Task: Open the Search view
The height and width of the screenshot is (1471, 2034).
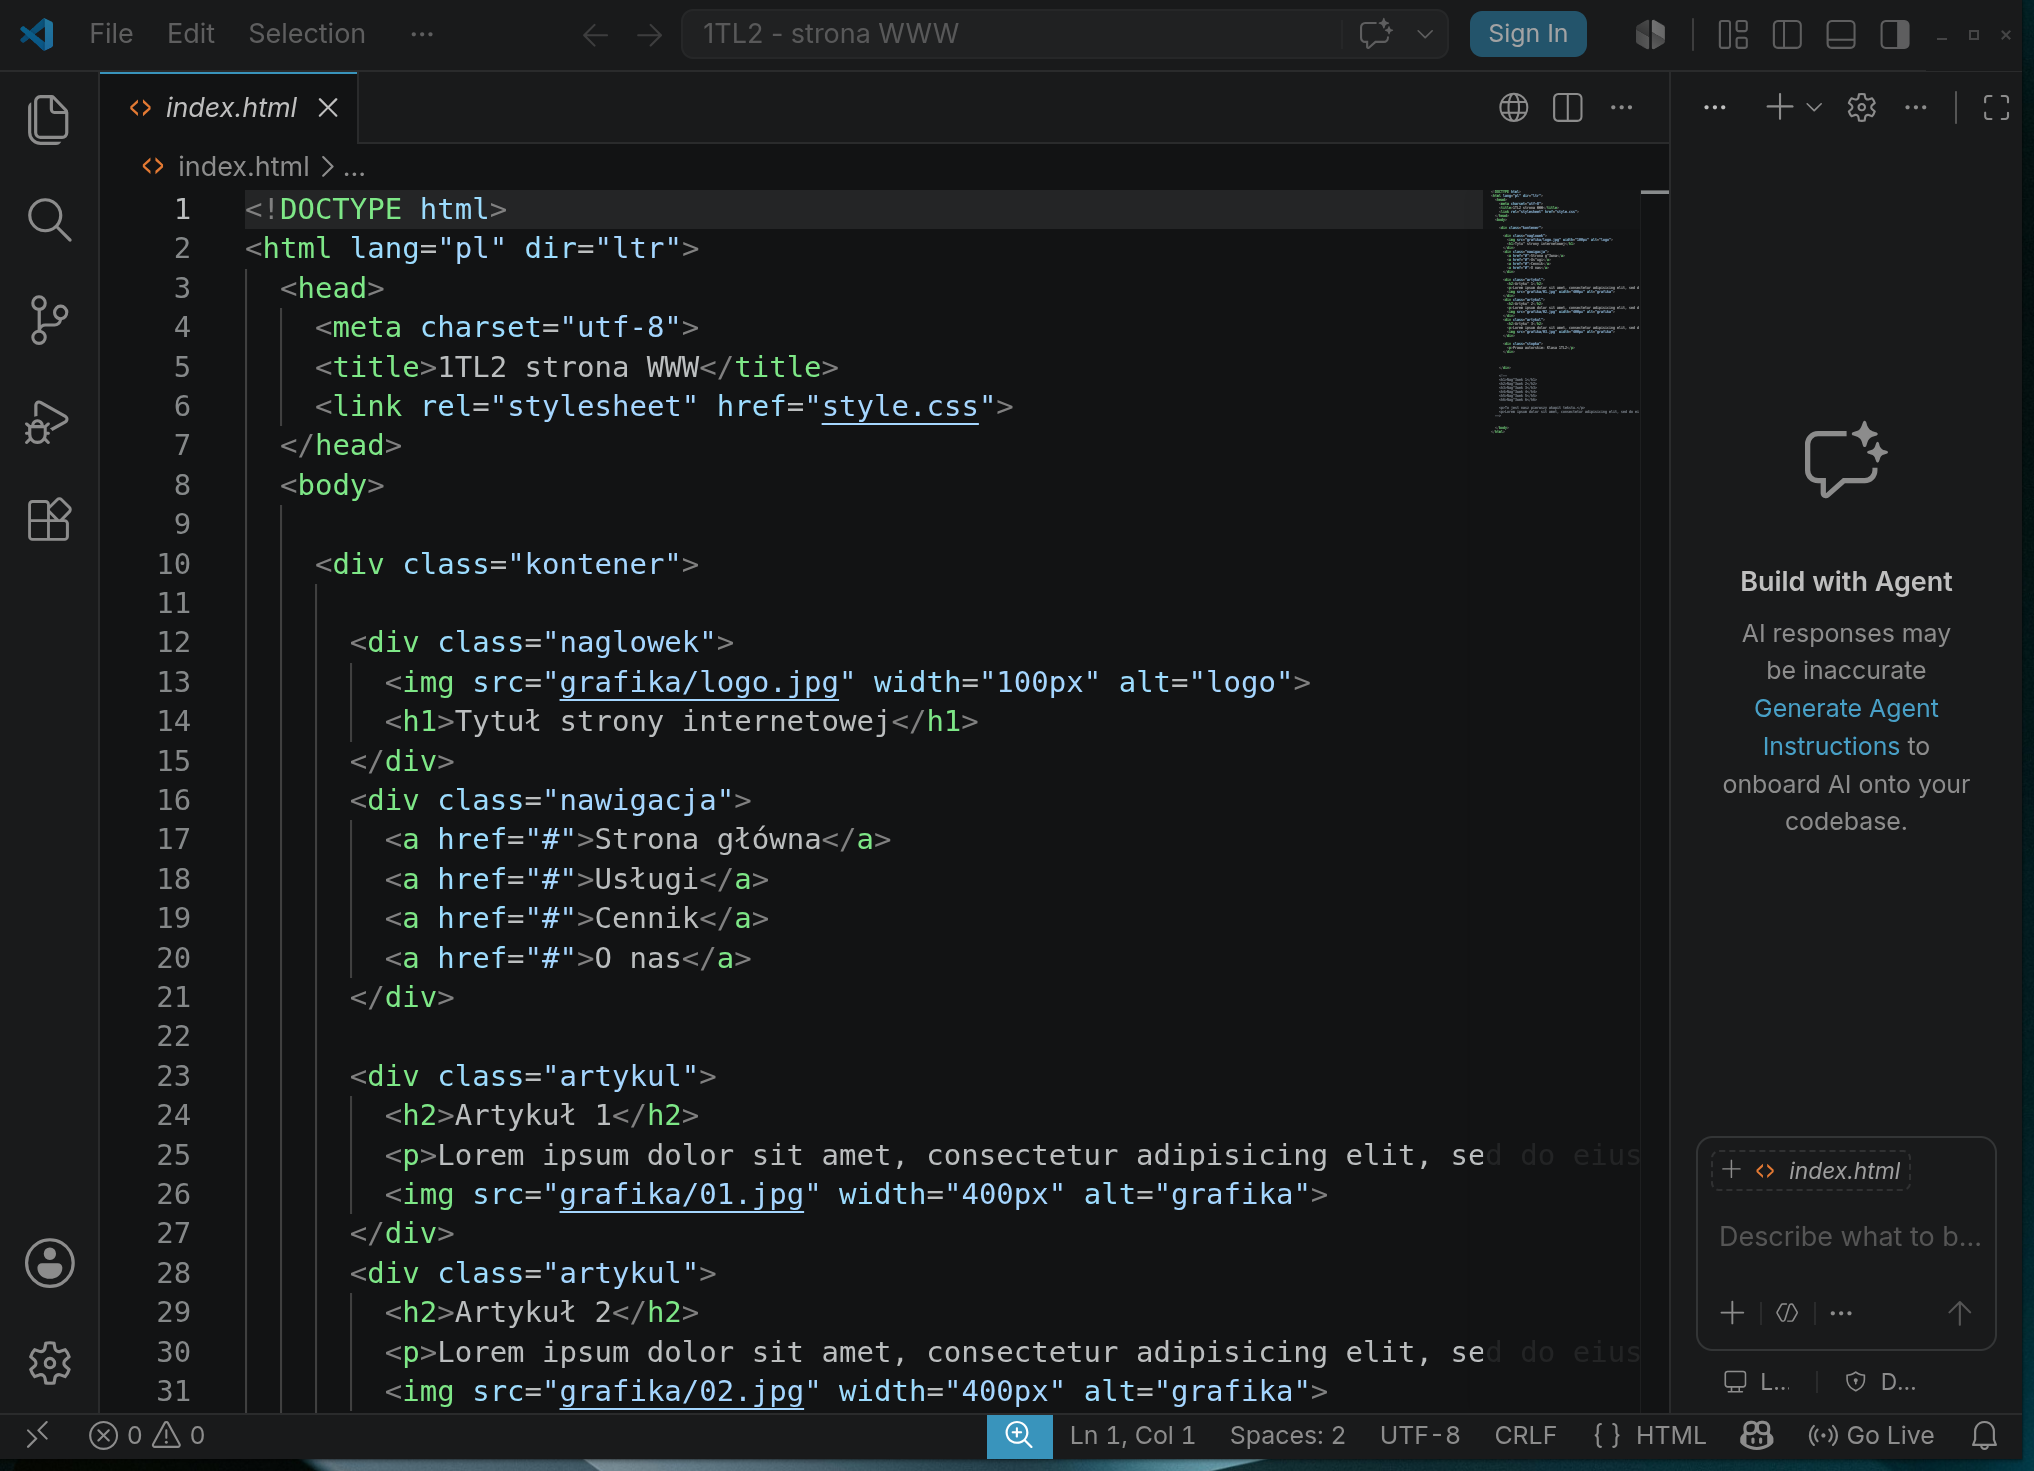Action: [48, 220]
